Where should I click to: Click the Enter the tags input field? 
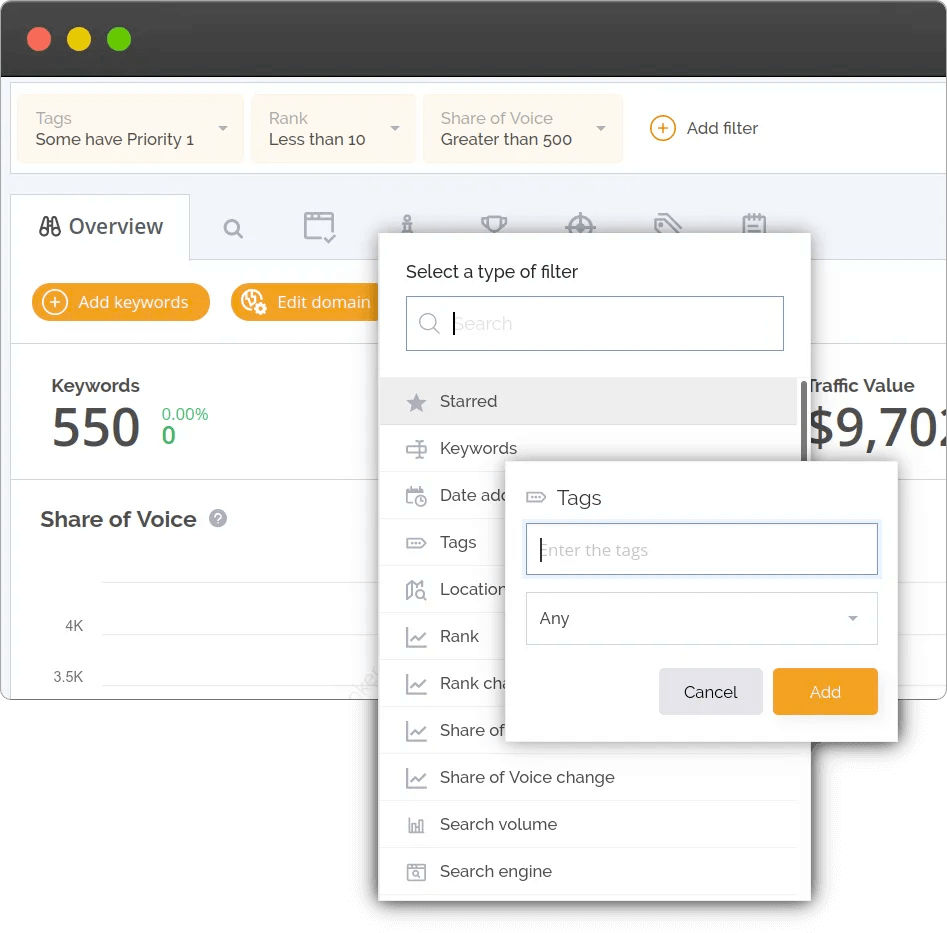pos(701,549)
